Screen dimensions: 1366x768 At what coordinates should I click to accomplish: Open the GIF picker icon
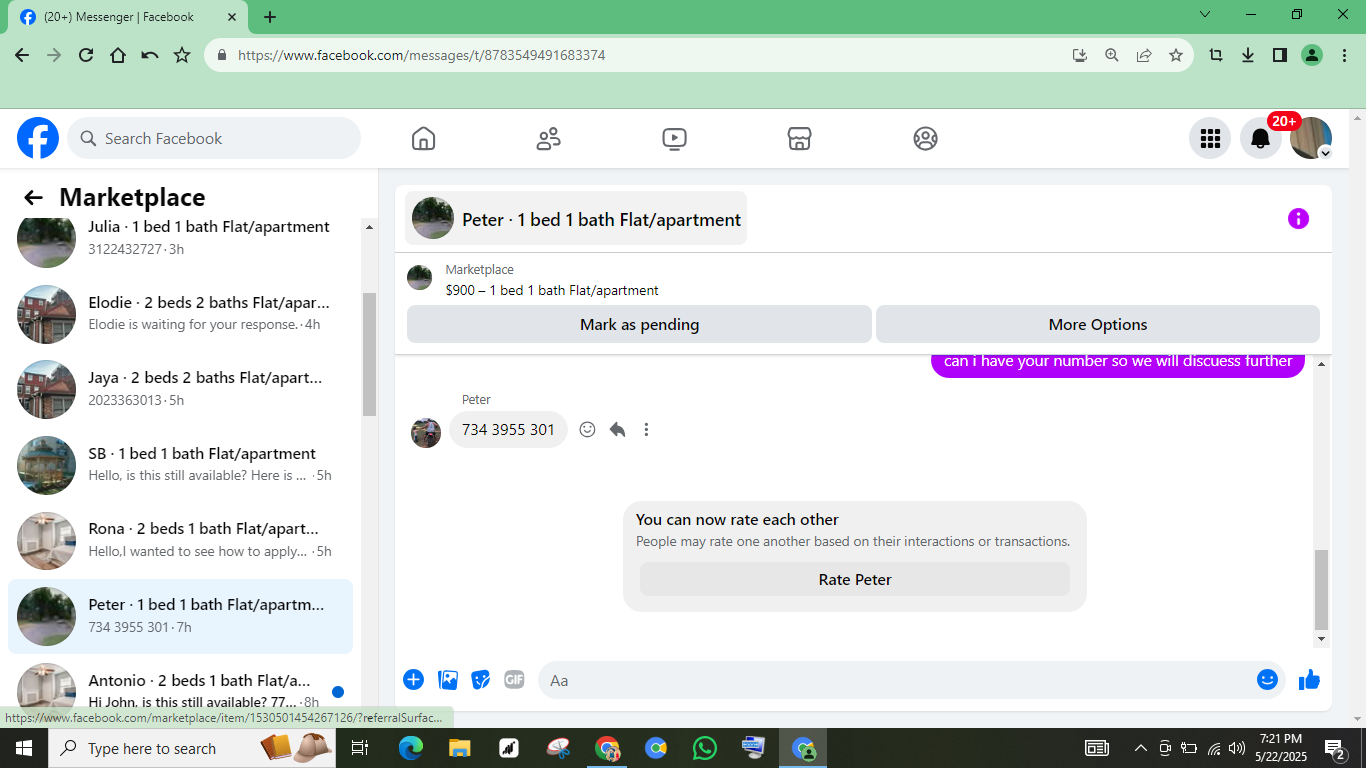point(514,680)
